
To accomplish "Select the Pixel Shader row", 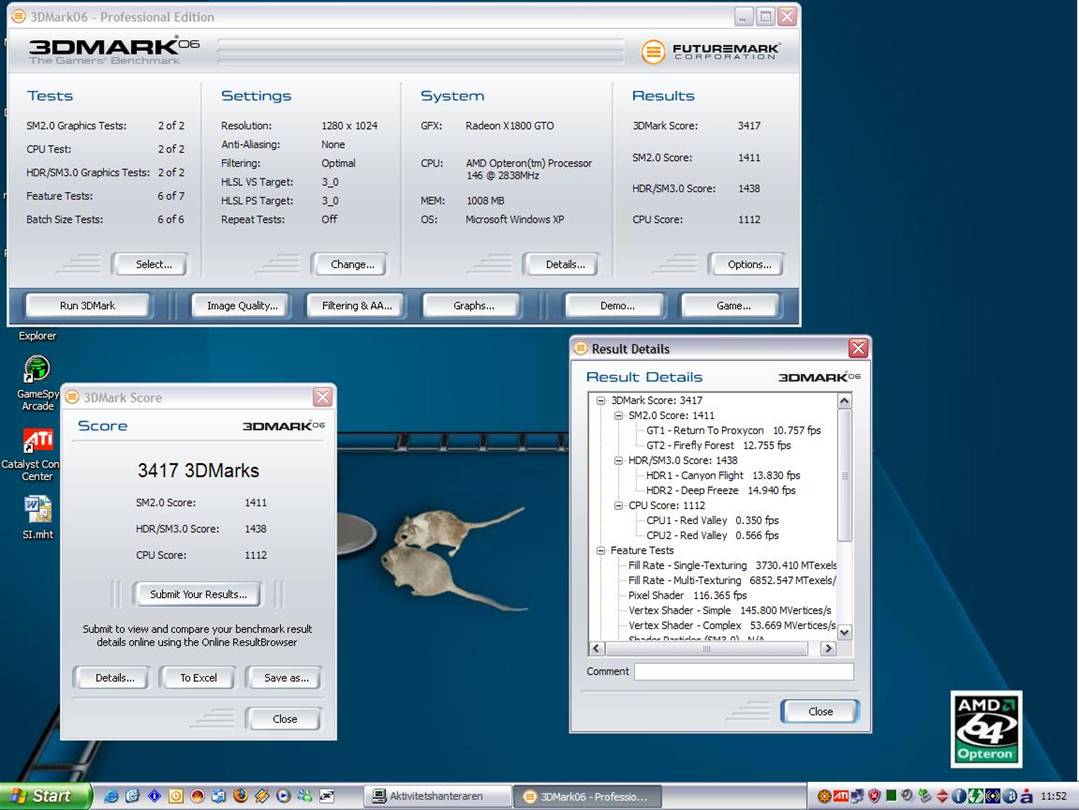I will point(687,596).
